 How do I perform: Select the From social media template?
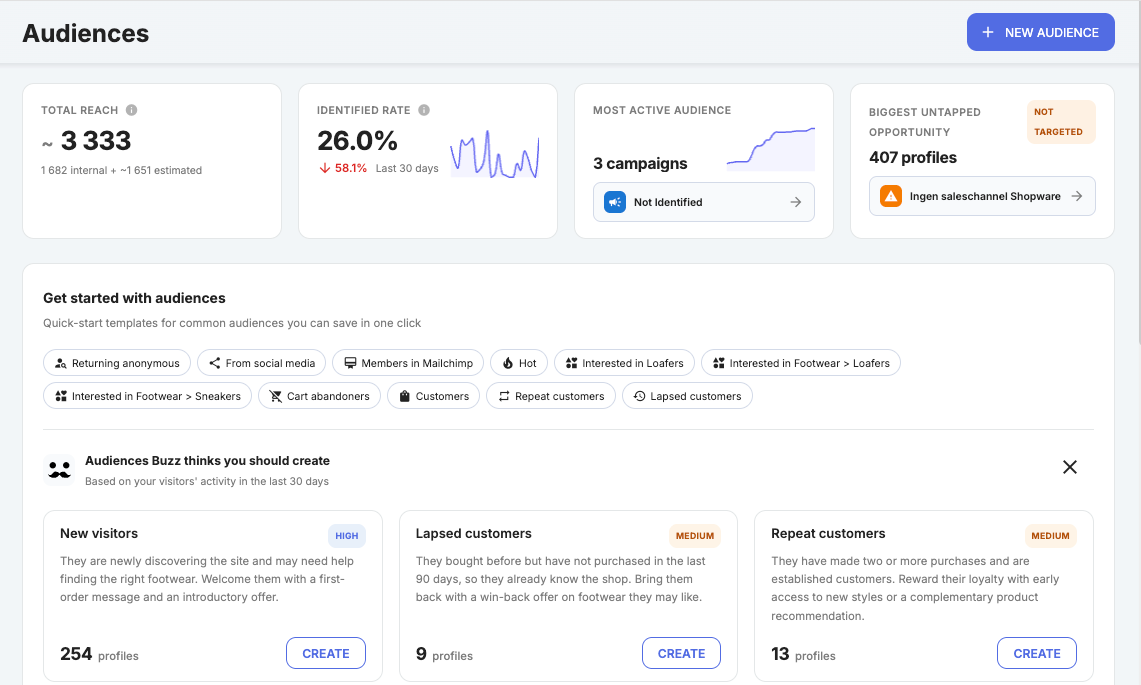tap(261, 363)
